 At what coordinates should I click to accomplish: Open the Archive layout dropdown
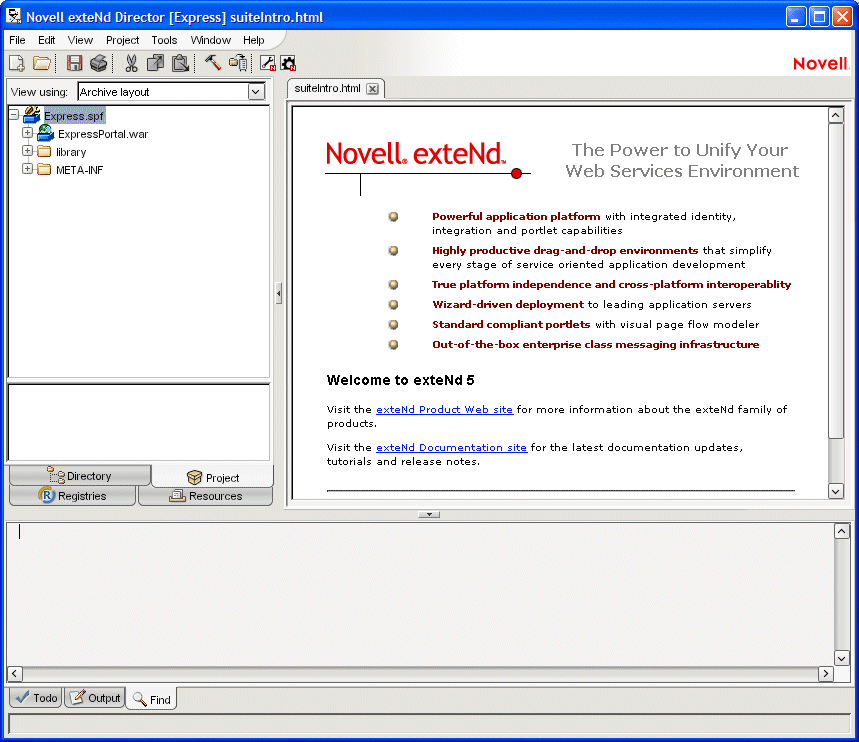coord(256,92)
